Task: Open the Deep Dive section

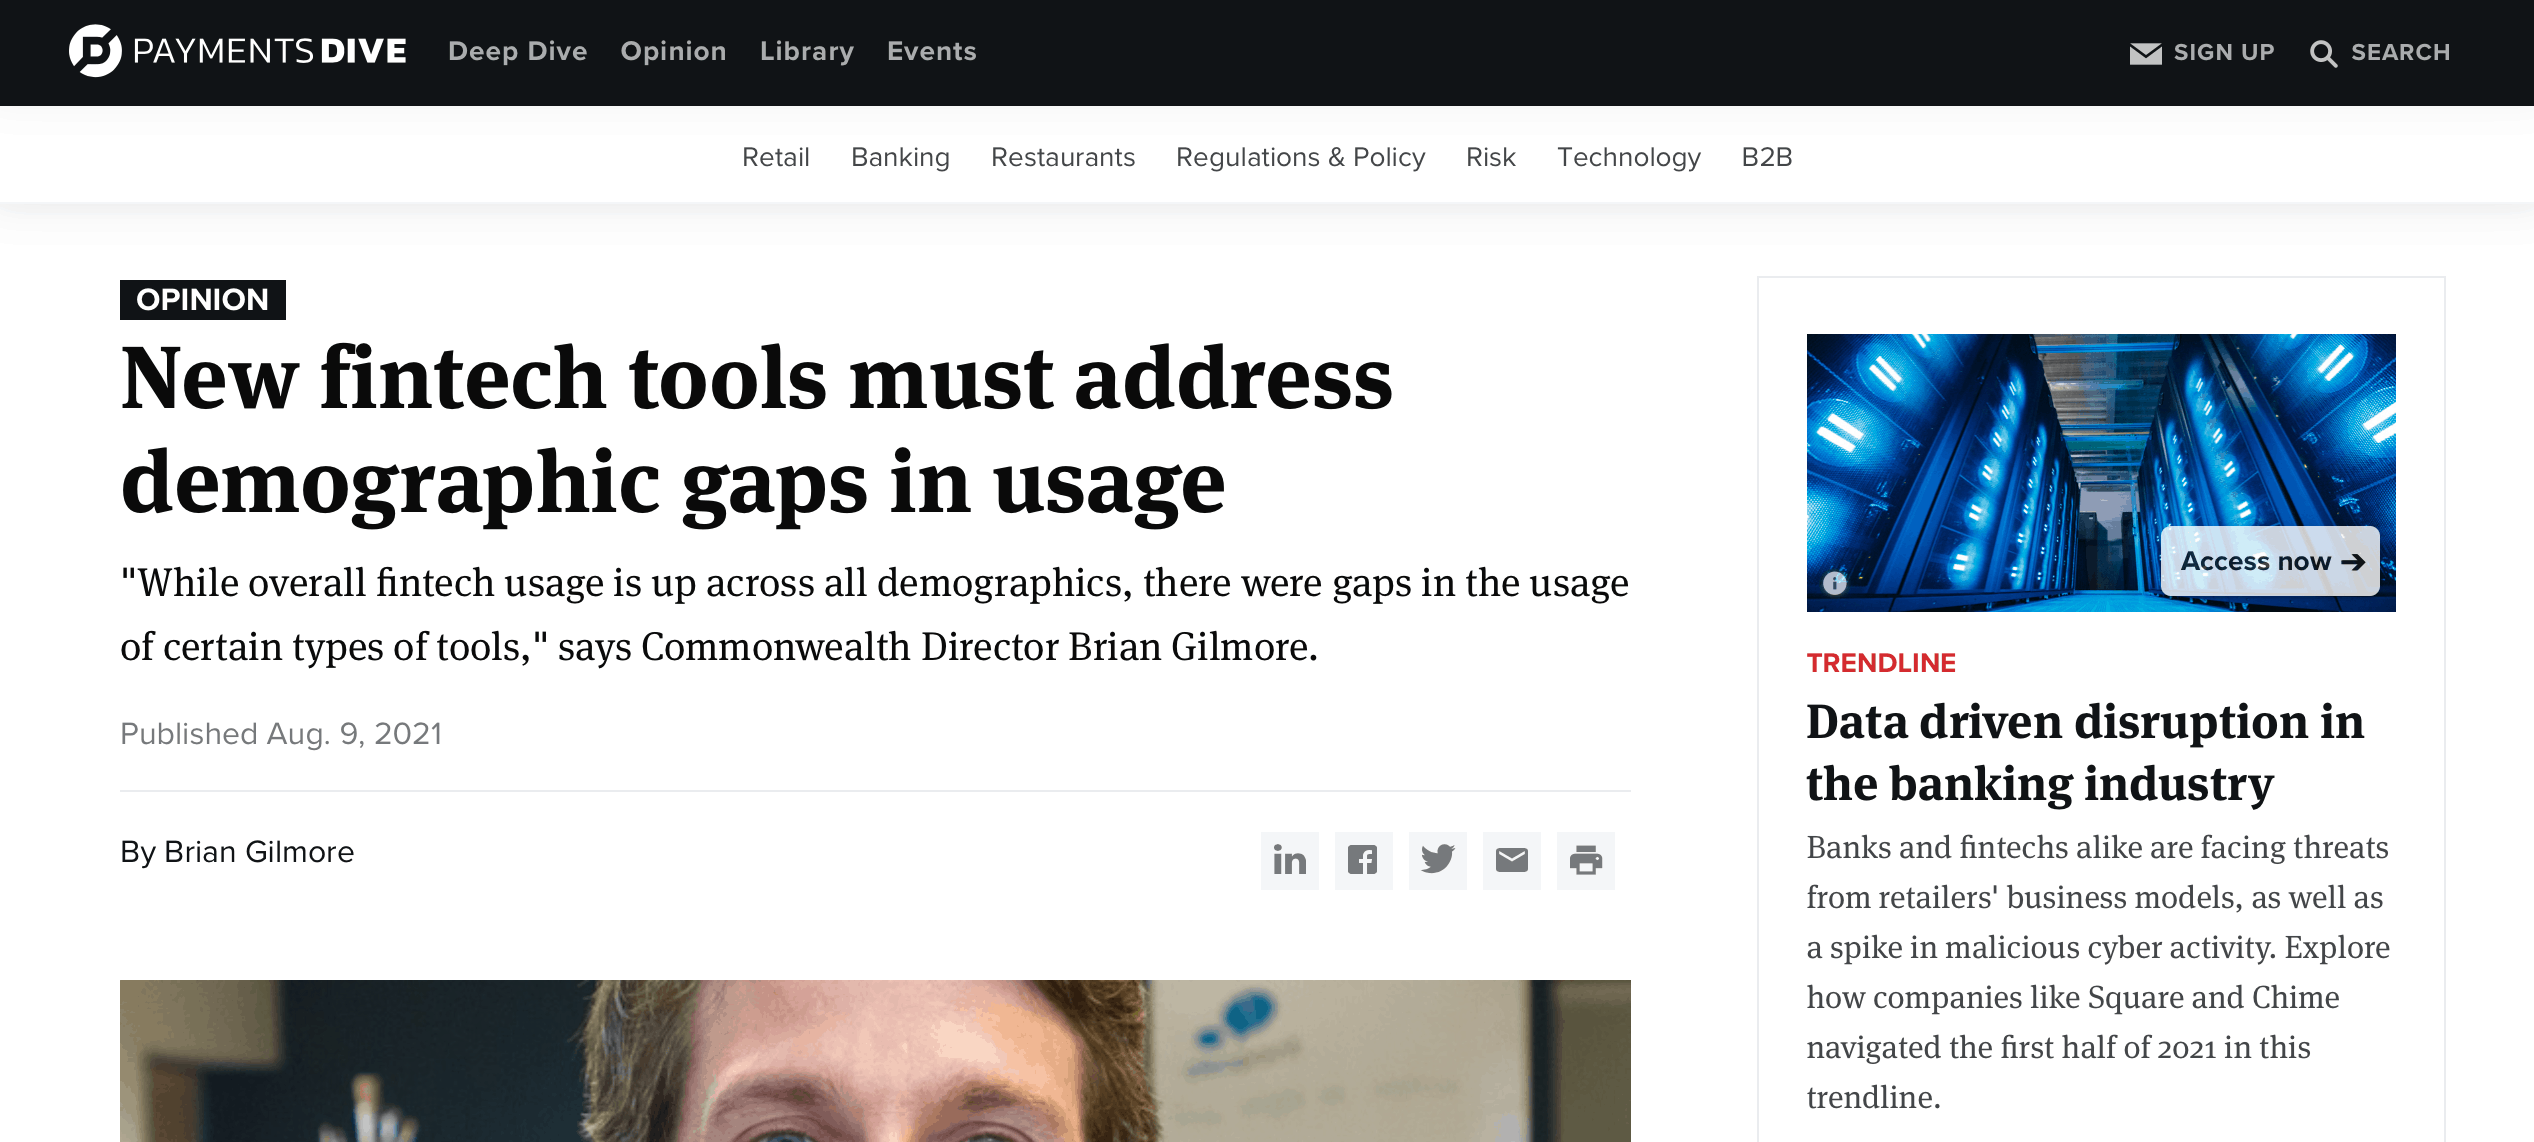Action: pos(518,51)
